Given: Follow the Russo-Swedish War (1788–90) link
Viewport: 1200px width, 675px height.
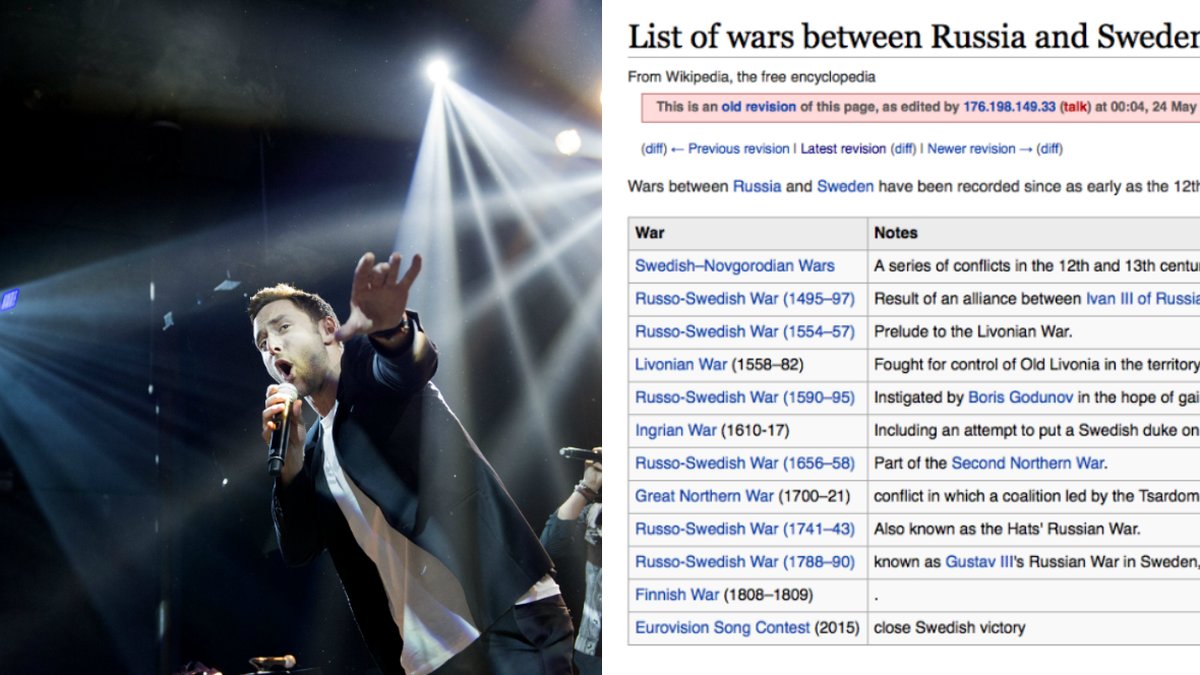Looking at the screenshot, I should pos(745,562).
